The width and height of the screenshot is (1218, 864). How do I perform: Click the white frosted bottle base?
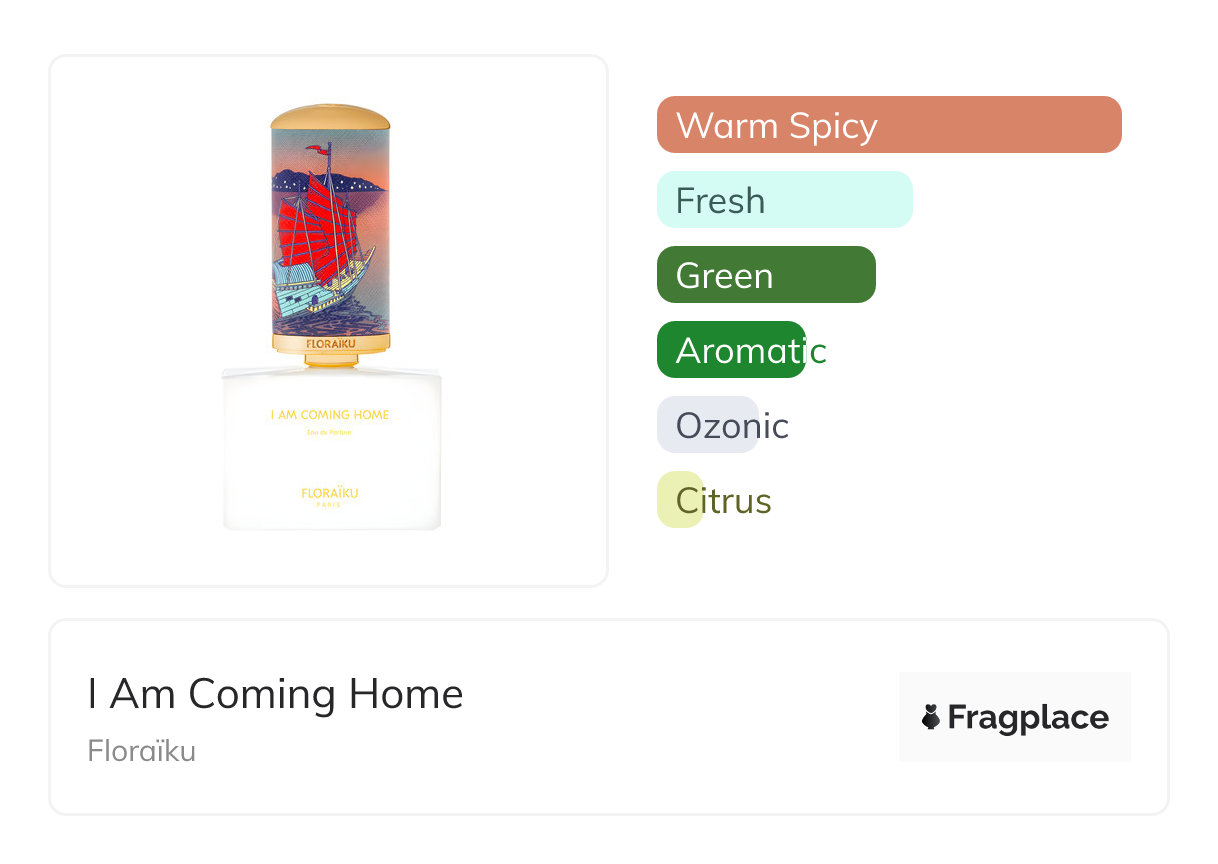pos(331,448)
